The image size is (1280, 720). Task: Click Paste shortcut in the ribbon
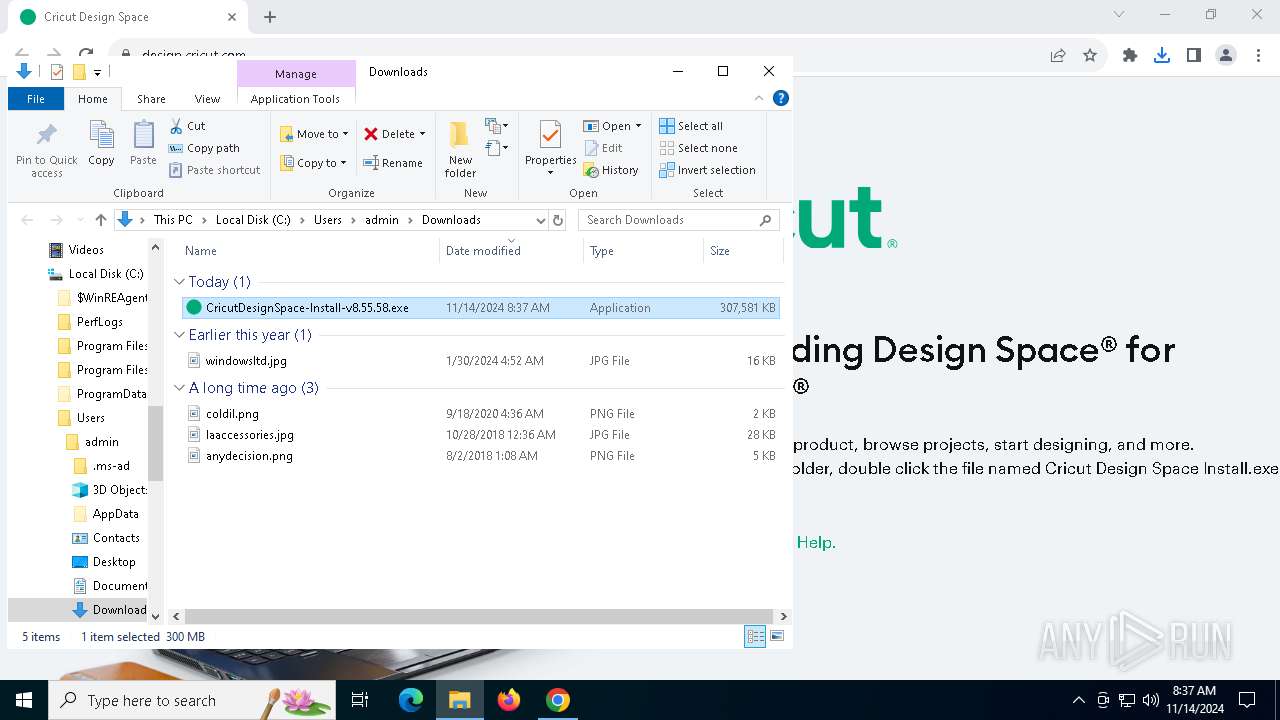click(214, 170)
